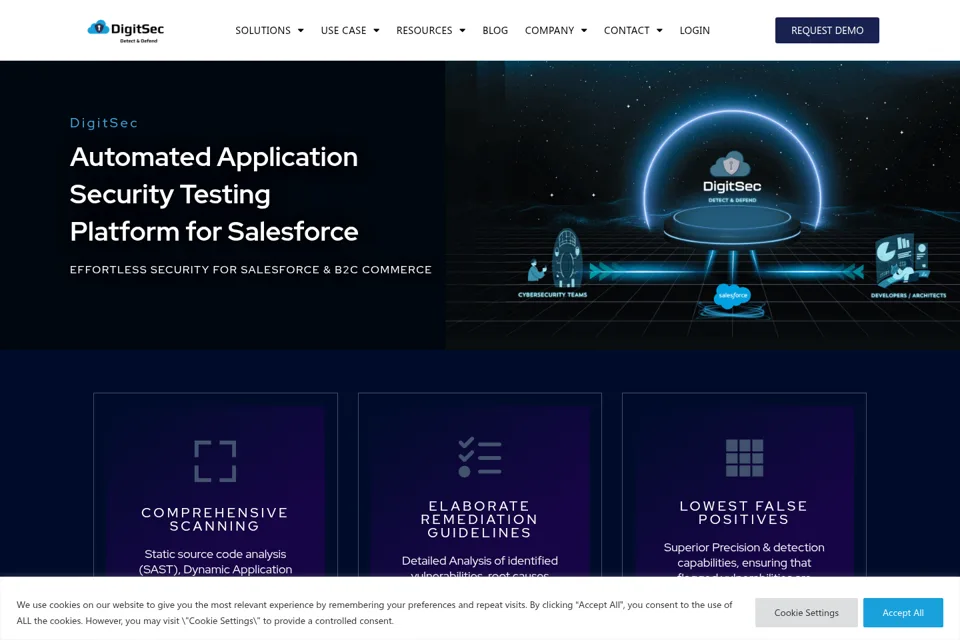The height and width of the screenshot is (640, 960).
Task: Click the Static source code analysis description
Action: [216, 562]
